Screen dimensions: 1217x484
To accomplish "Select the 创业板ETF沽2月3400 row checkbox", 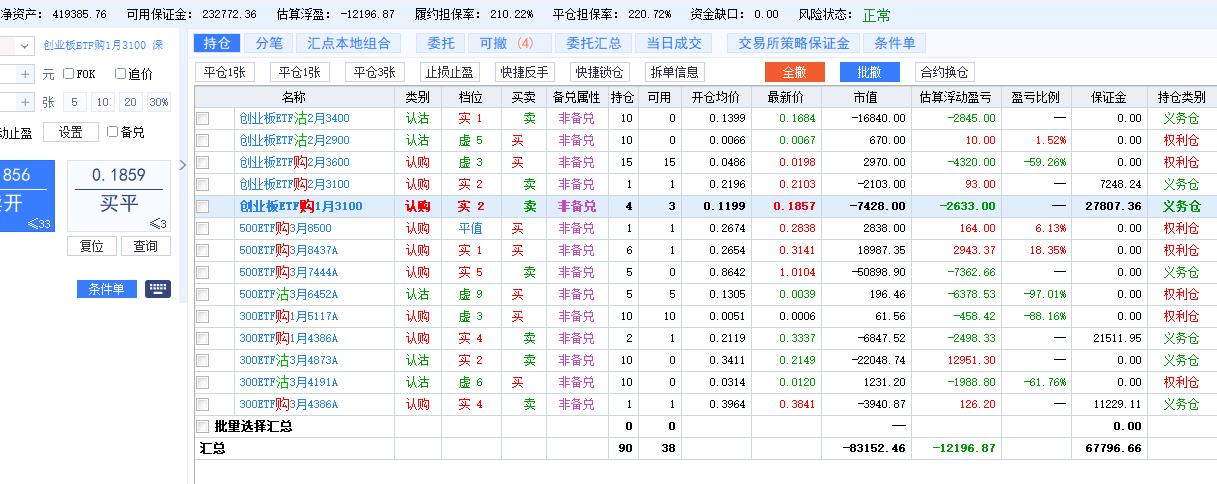I will click(203, 118).
